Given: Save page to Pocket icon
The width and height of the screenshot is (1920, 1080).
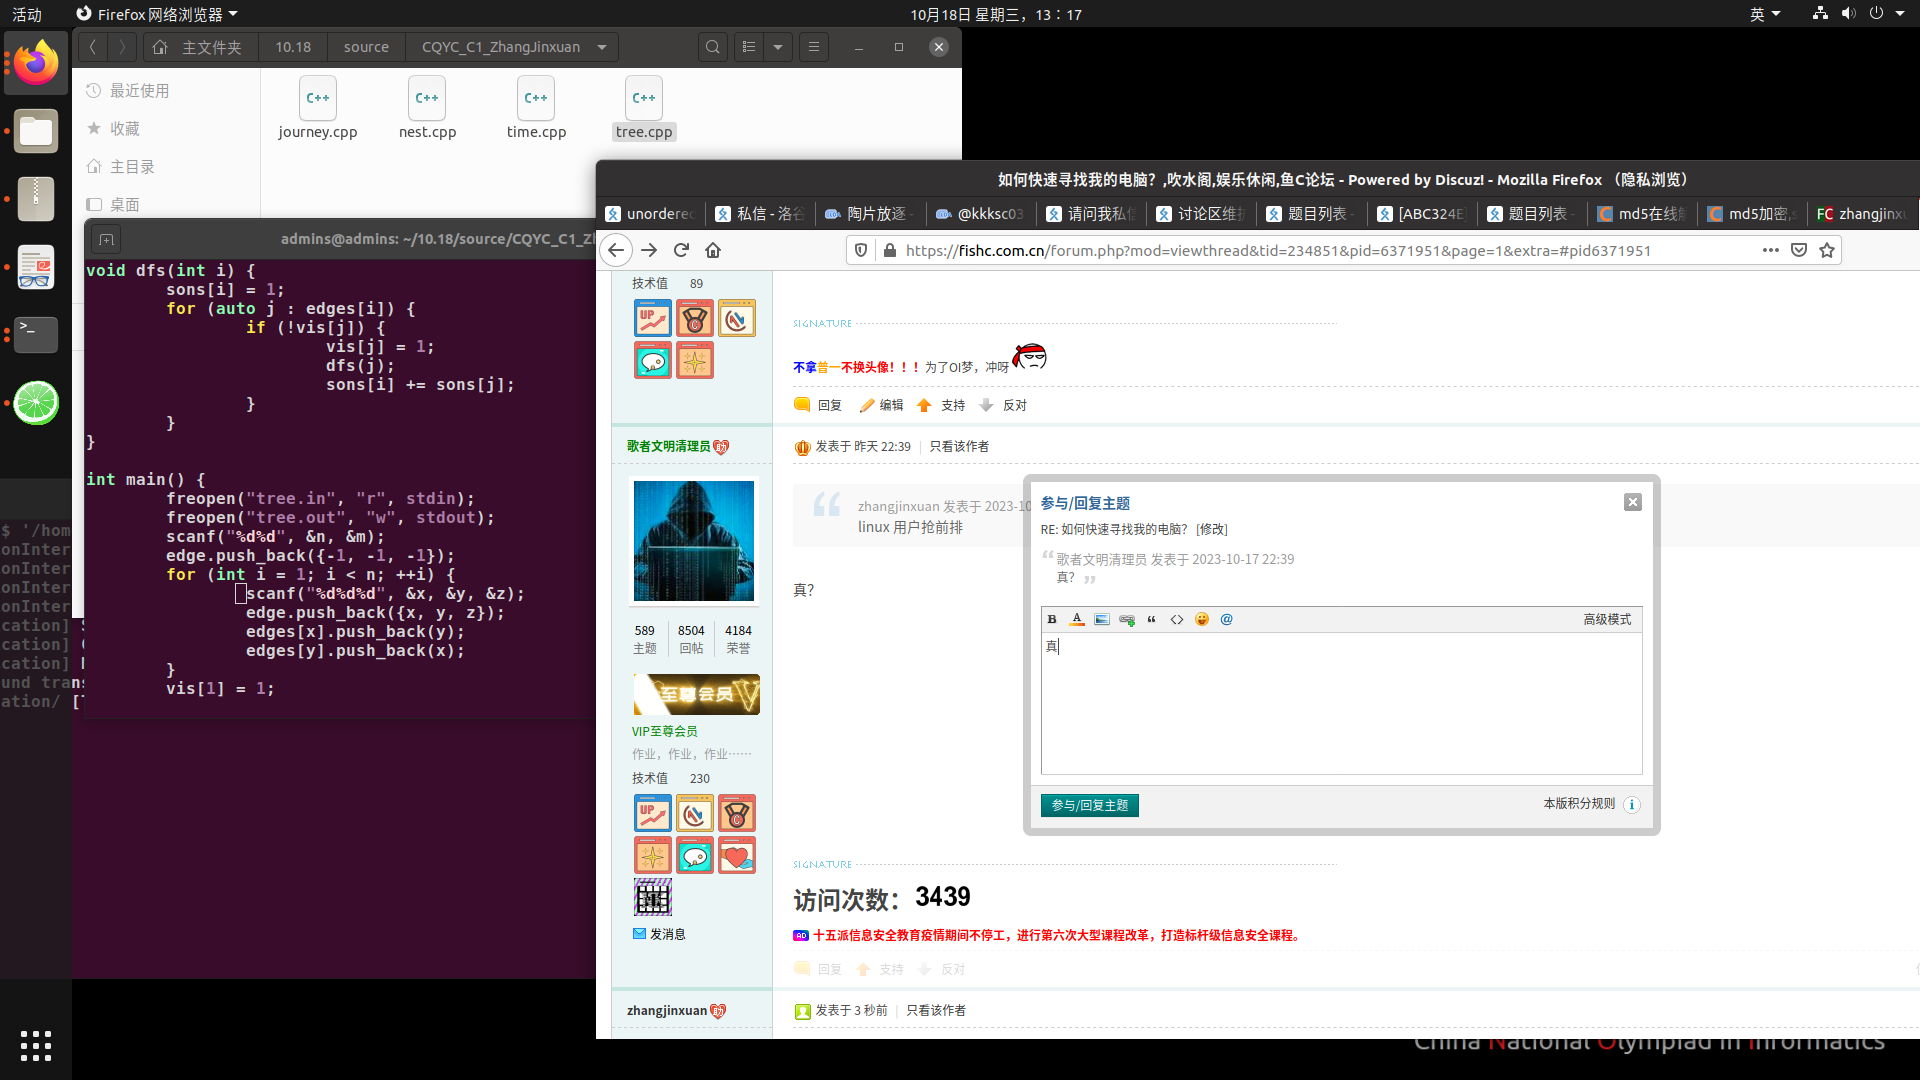Looking at the screenshot, I should (1799, 250).
